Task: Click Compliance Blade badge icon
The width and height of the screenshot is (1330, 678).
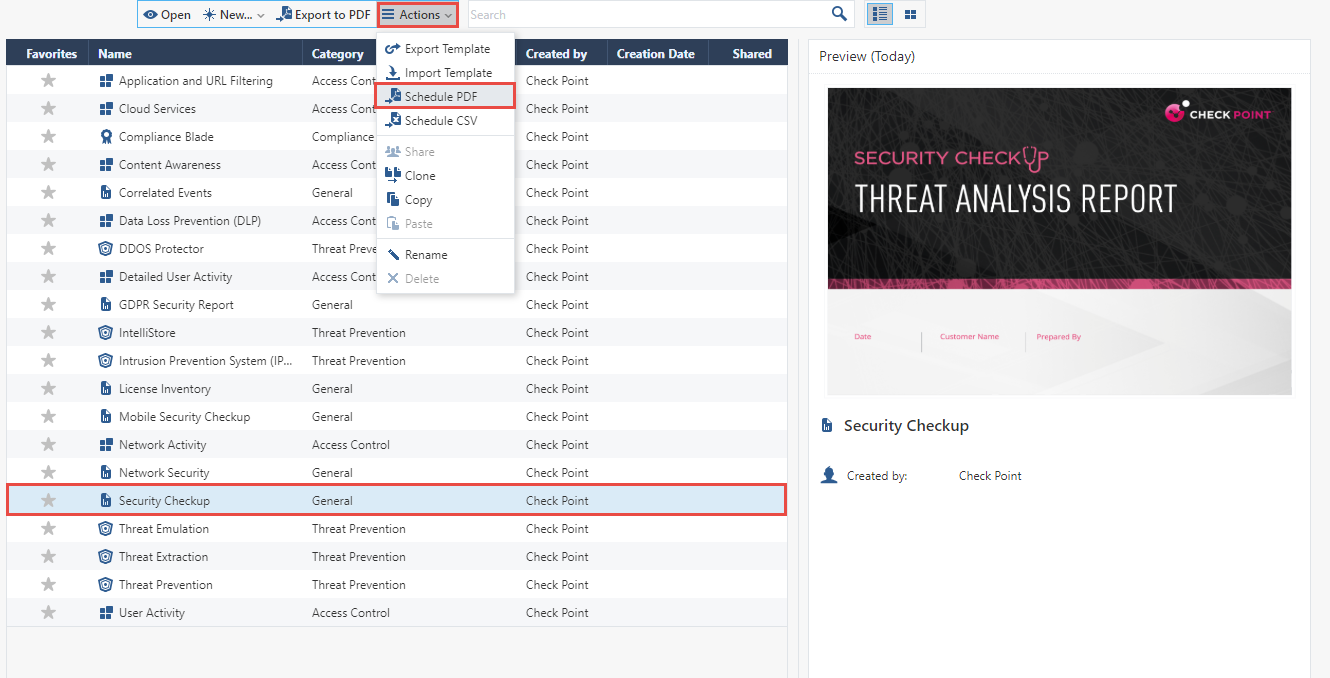Action: point(106,137)
